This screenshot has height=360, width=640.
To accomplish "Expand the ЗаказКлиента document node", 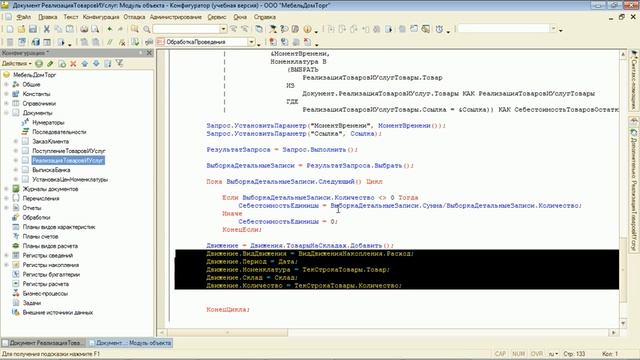I will 16,141.
